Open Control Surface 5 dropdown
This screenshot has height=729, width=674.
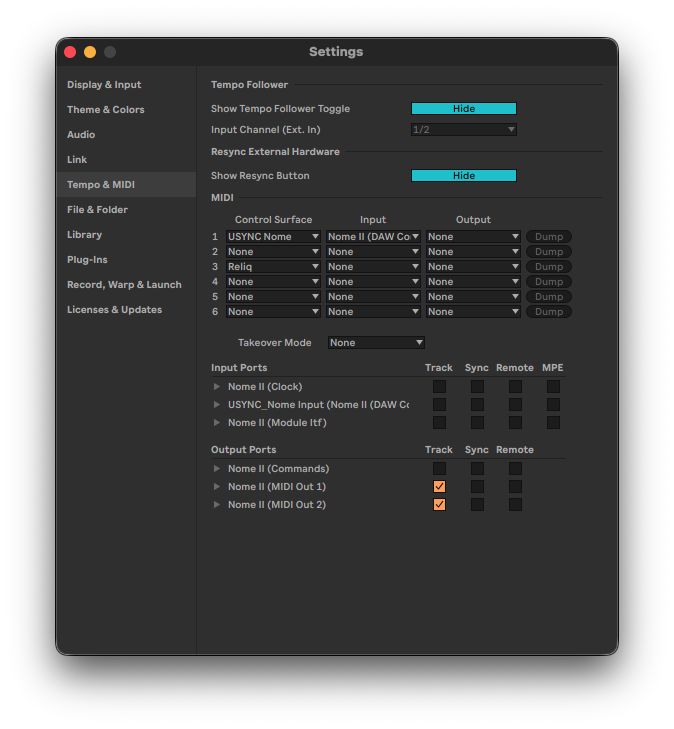(273, 297)
